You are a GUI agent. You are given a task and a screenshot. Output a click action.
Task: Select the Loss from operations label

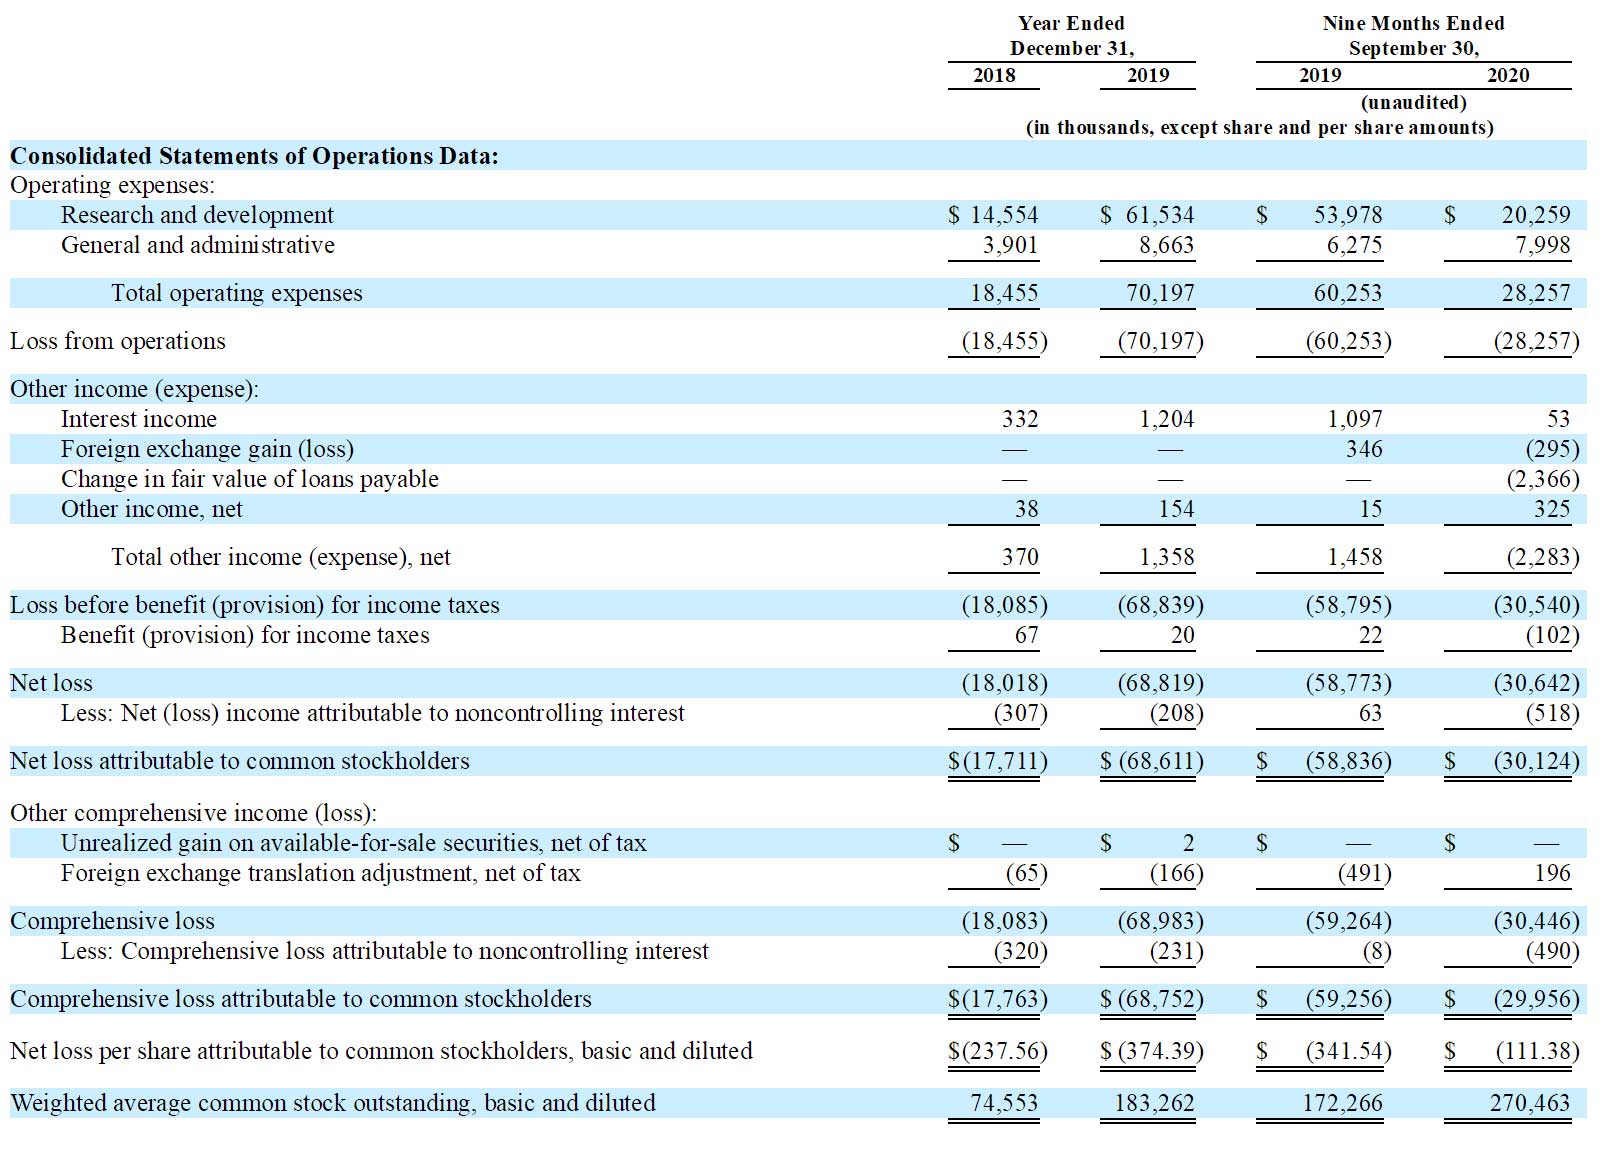[x=118, y=341]
